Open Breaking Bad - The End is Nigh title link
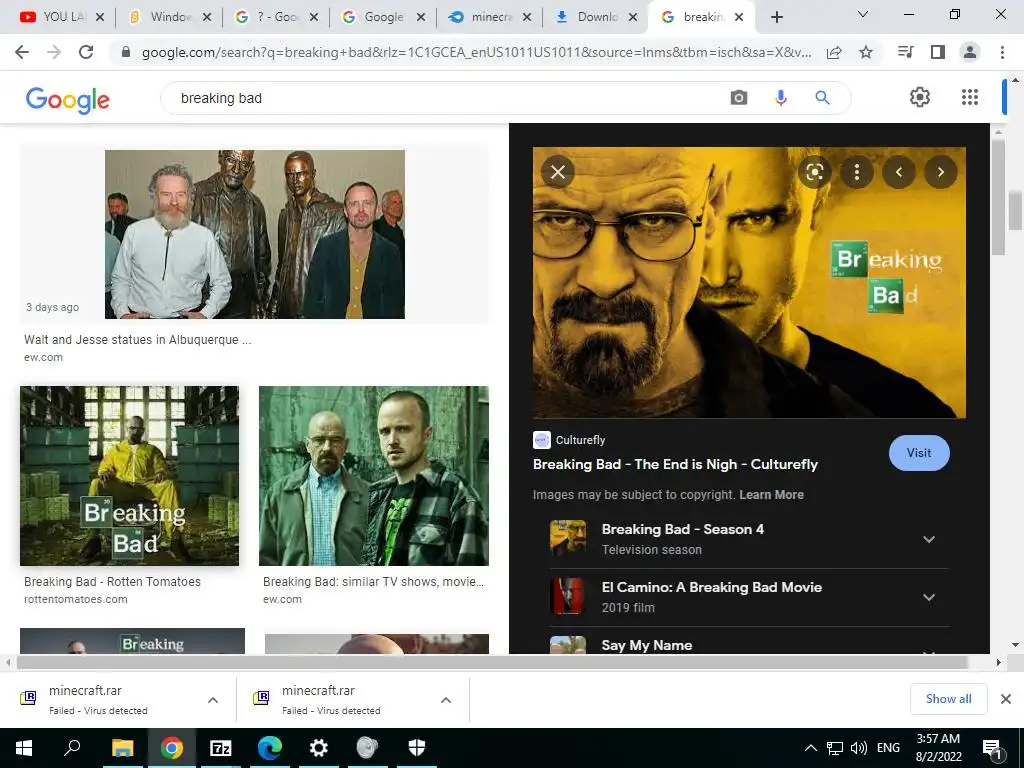1024x768 pixels. coord(675,464)
